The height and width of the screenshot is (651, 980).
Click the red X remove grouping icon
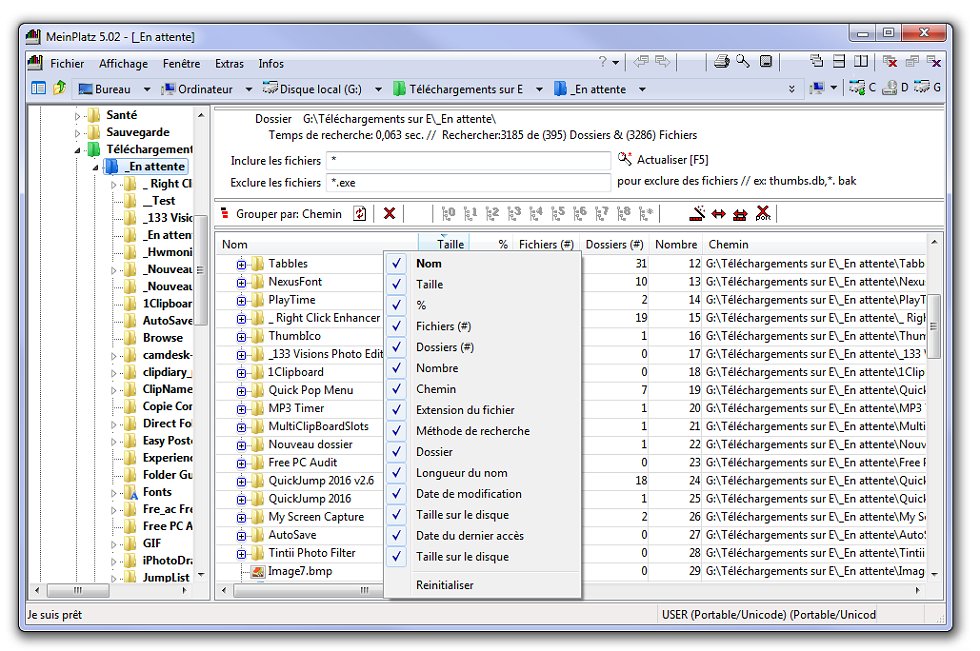pos(389,214)
